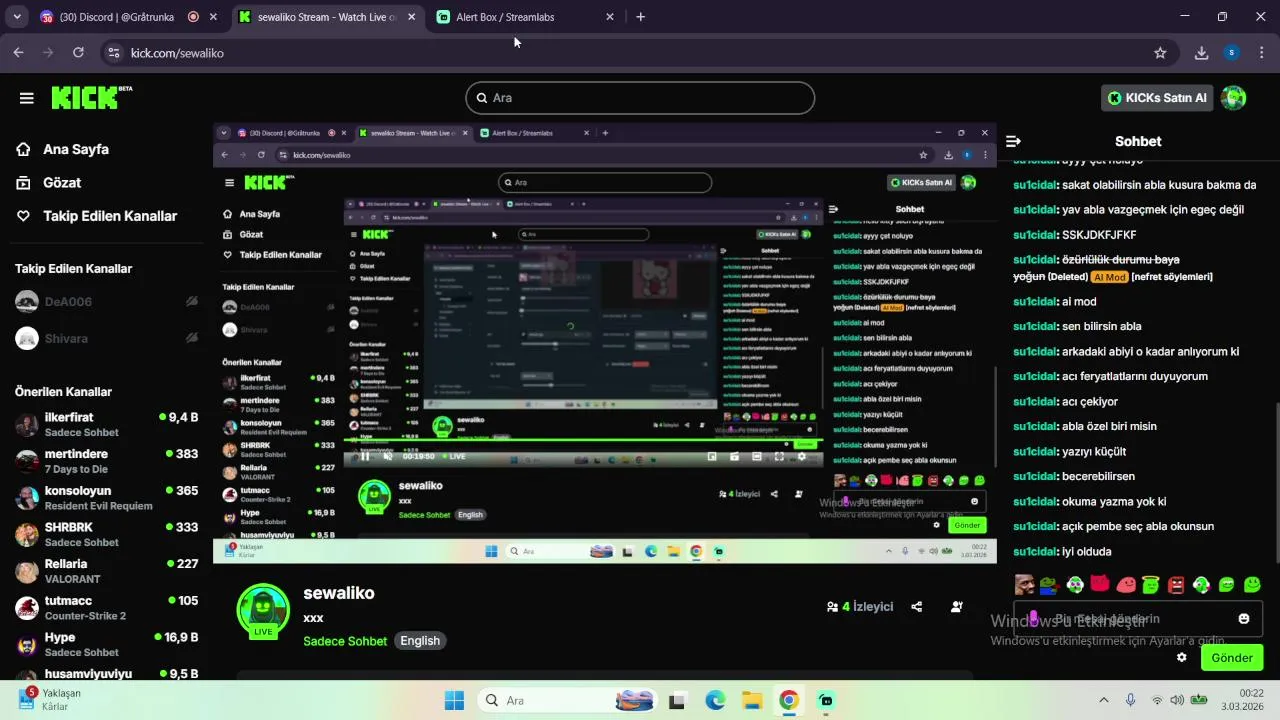Insert the Pepe frog emote

(x=1048, y=585)
